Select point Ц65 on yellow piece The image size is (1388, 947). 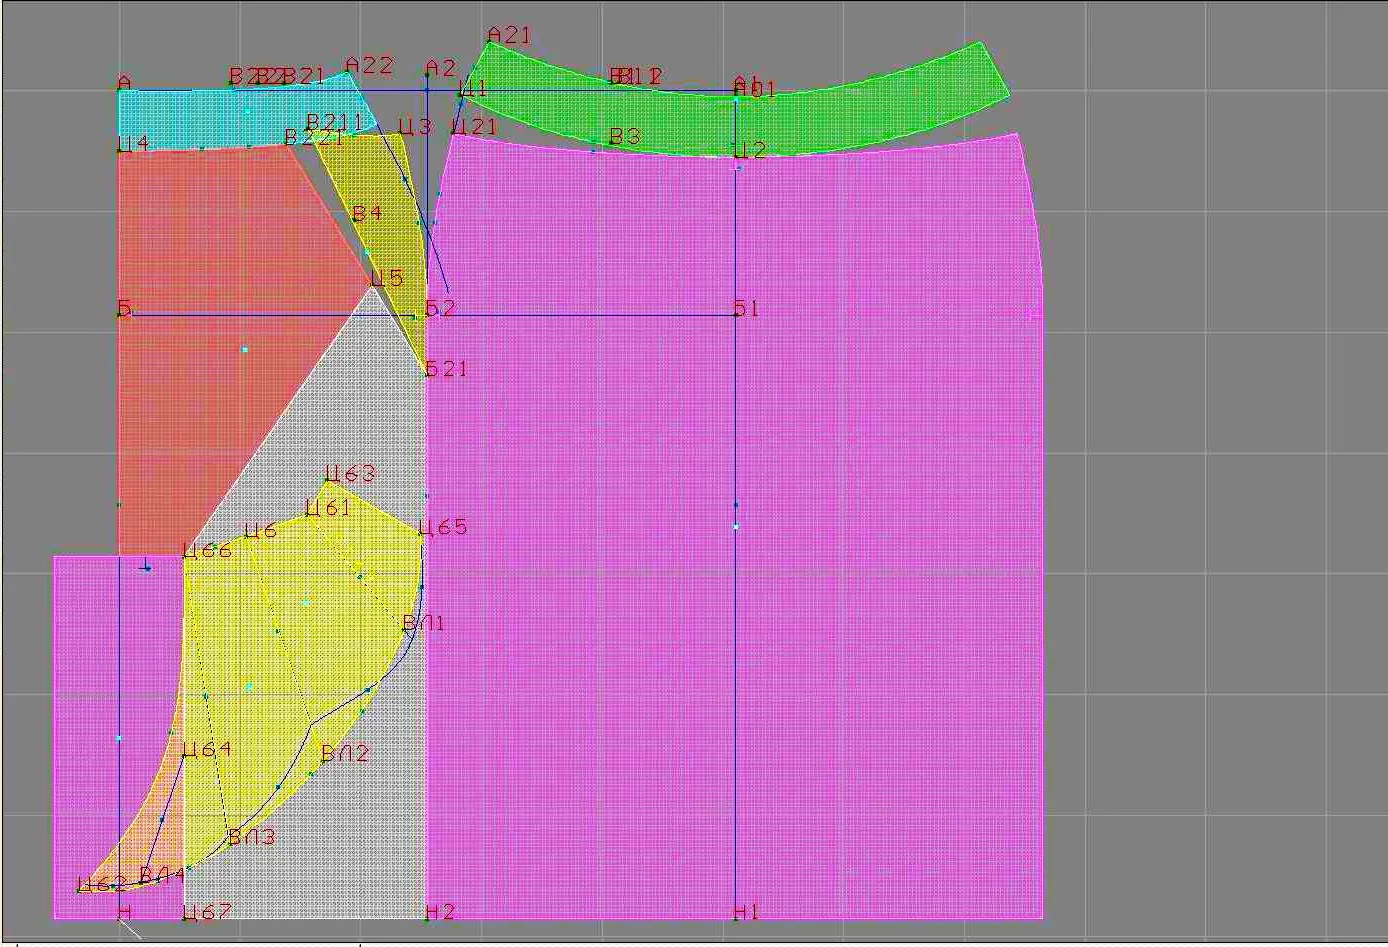pyautogui.click(x=444, y=527)
